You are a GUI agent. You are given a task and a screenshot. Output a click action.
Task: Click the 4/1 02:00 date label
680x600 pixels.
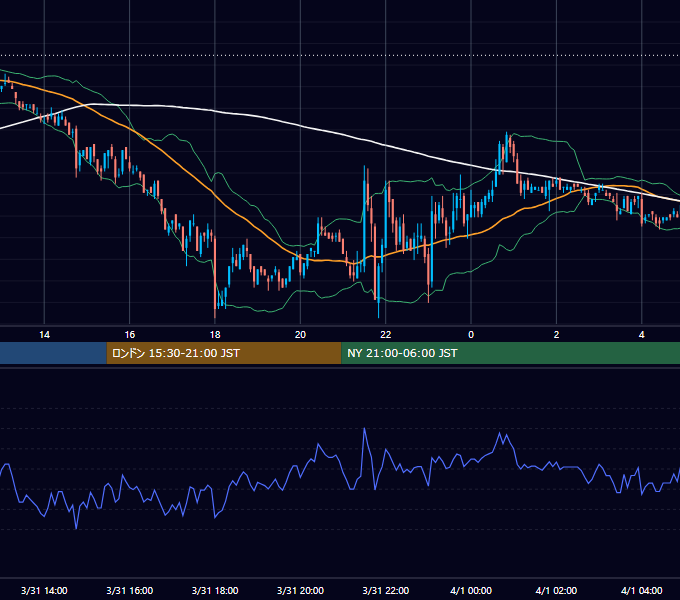tap(556, 590)
